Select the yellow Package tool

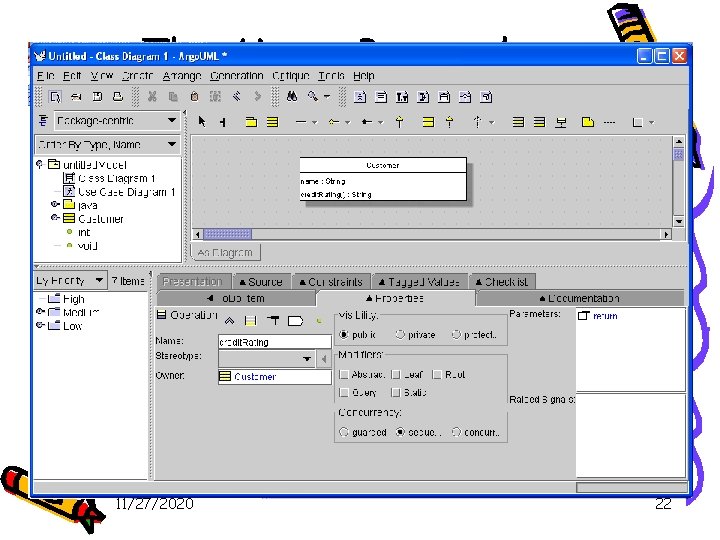click(x=251, y=122)
